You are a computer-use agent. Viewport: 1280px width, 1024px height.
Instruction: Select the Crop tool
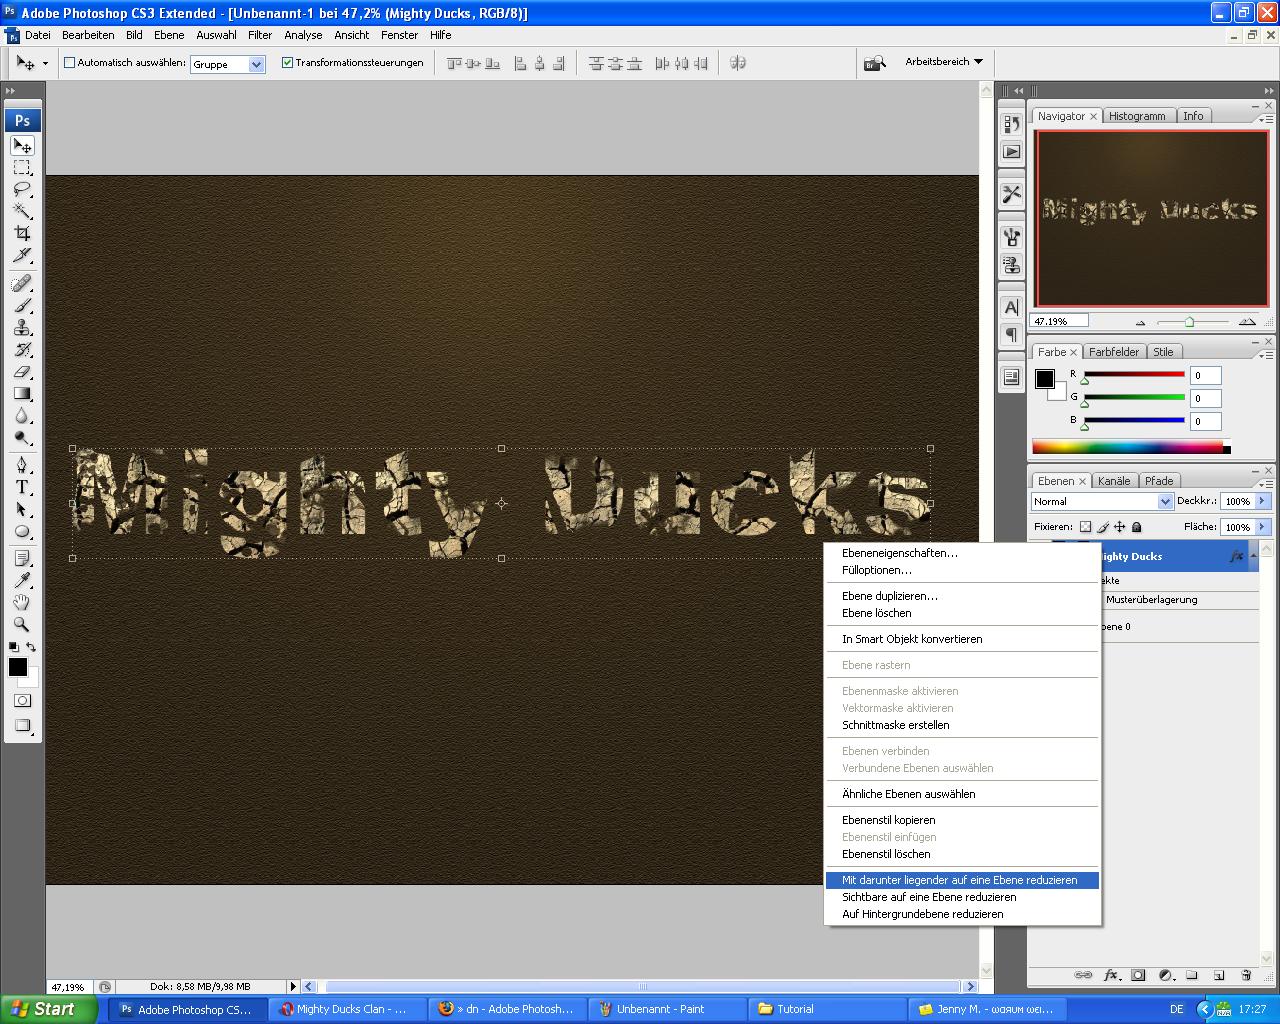(x=22, y=233)
